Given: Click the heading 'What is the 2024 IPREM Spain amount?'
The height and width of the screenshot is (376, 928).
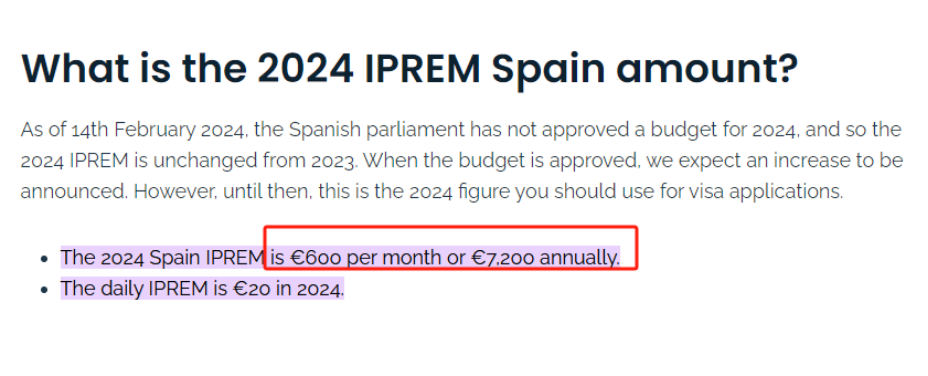Looking at the screenshot, I should [x=410, y=69].
